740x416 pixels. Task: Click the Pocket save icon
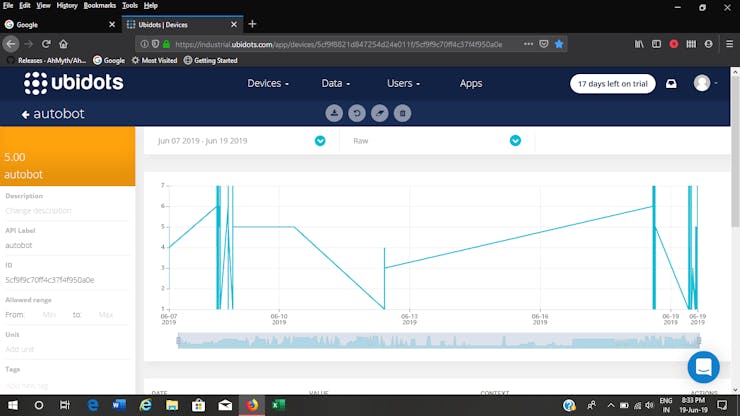pyautogui.click(x=544, y=44)
